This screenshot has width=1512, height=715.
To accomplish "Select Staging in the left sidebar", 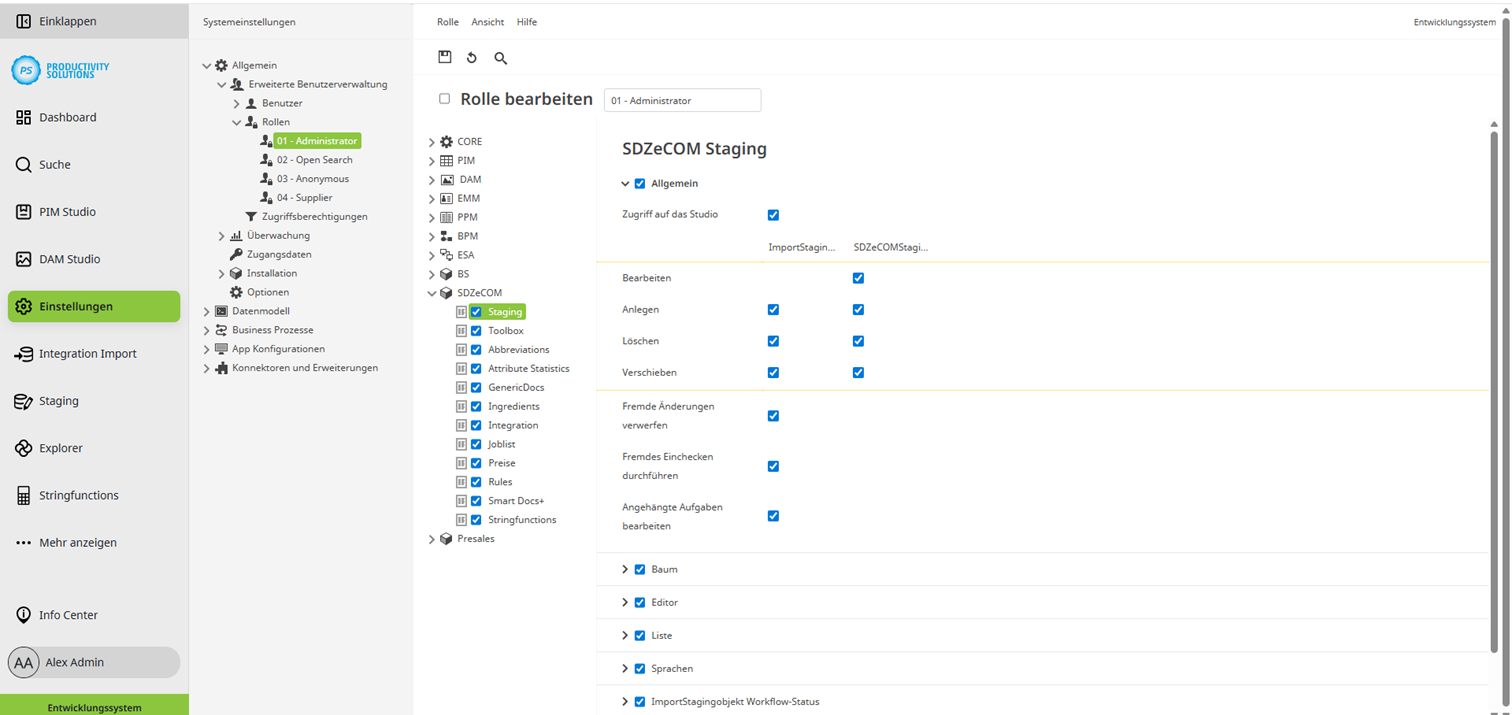I will (x=61, y=400).
